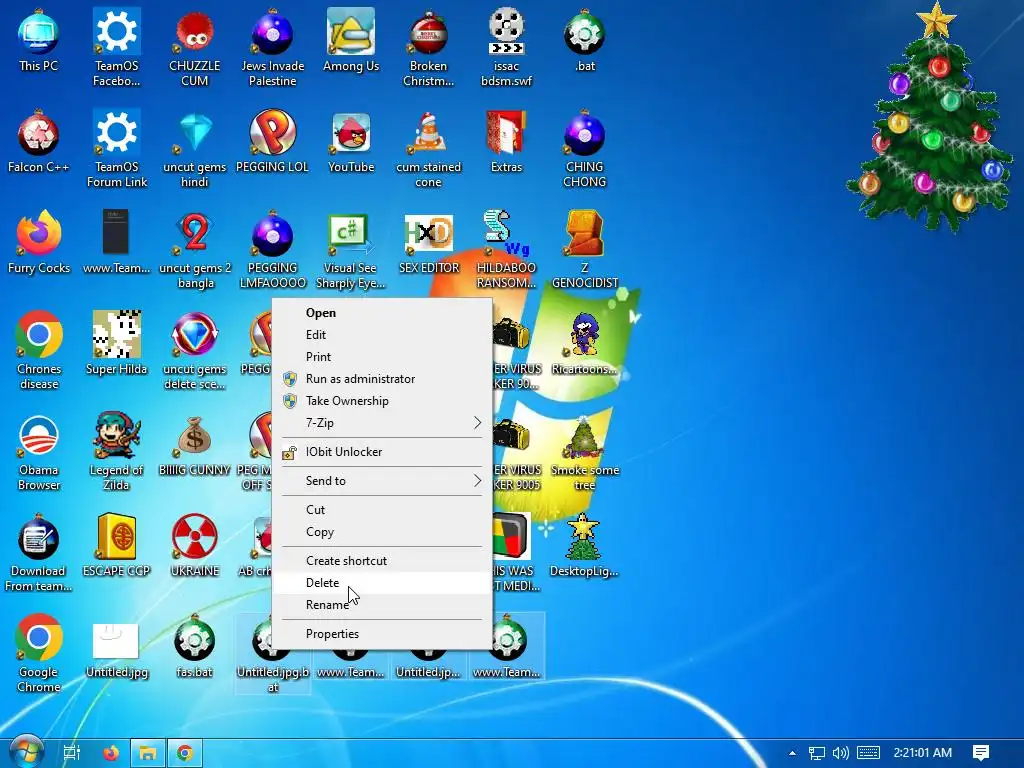Viewport: 1024px width, 768px height.
Task: Select the Chrones disease Chrome icon
Action: (x=39, y=351)
